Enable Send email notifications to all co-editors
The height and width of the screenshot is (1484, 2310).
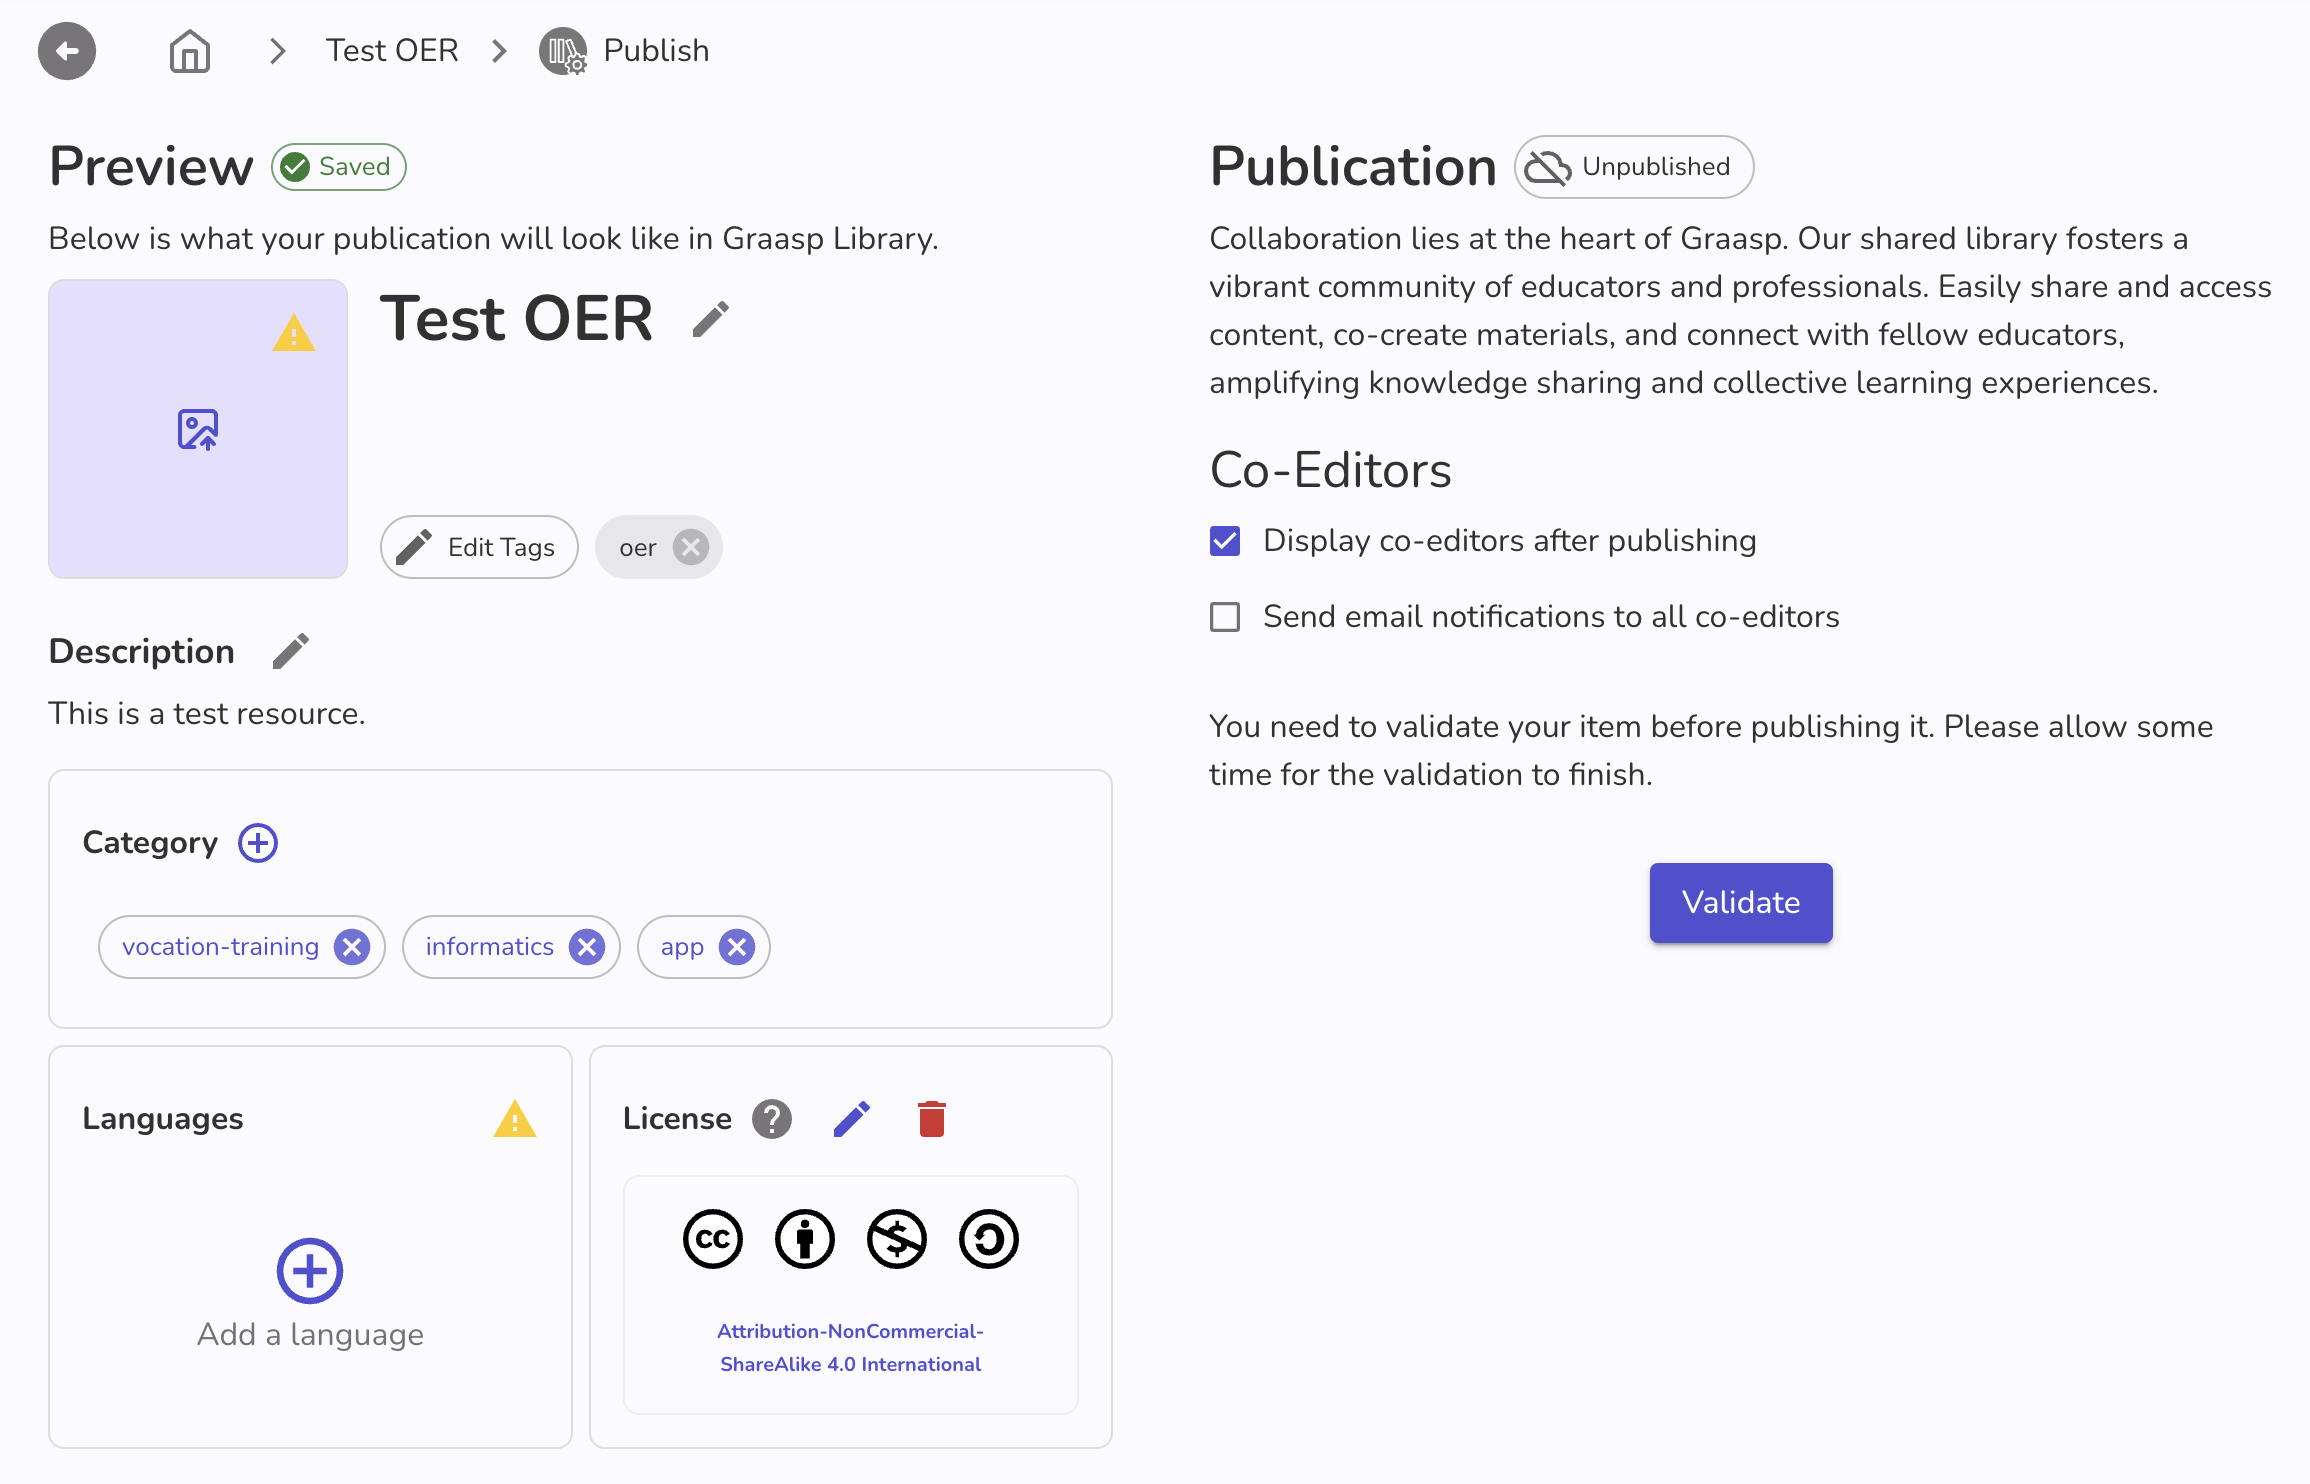pyautogui.click(x=1224, y=616)
